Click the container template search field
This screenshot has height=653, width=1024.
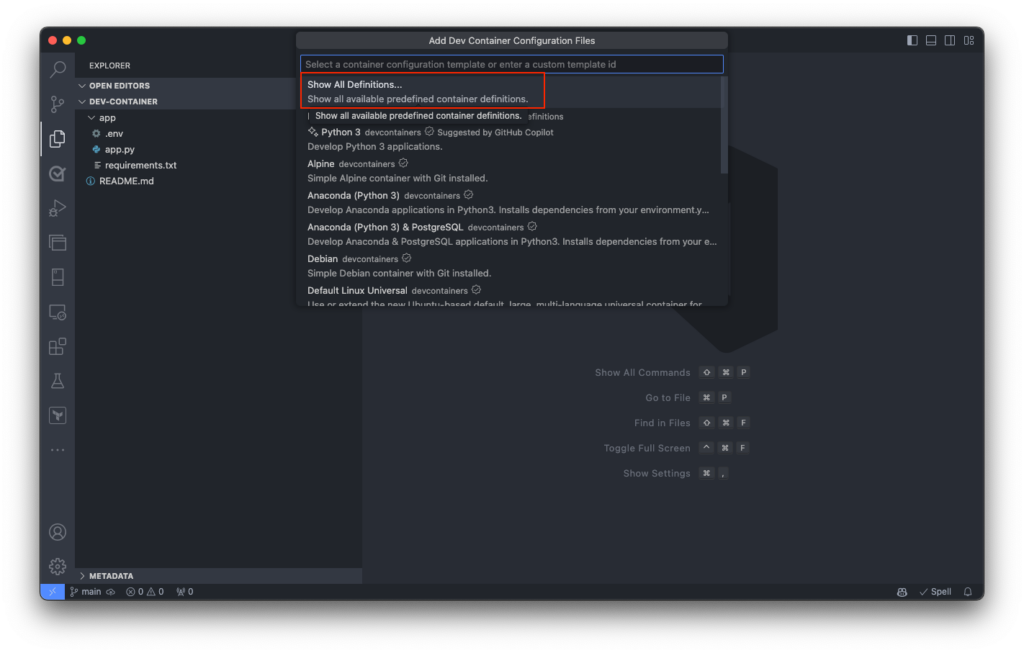coord(511,63)
